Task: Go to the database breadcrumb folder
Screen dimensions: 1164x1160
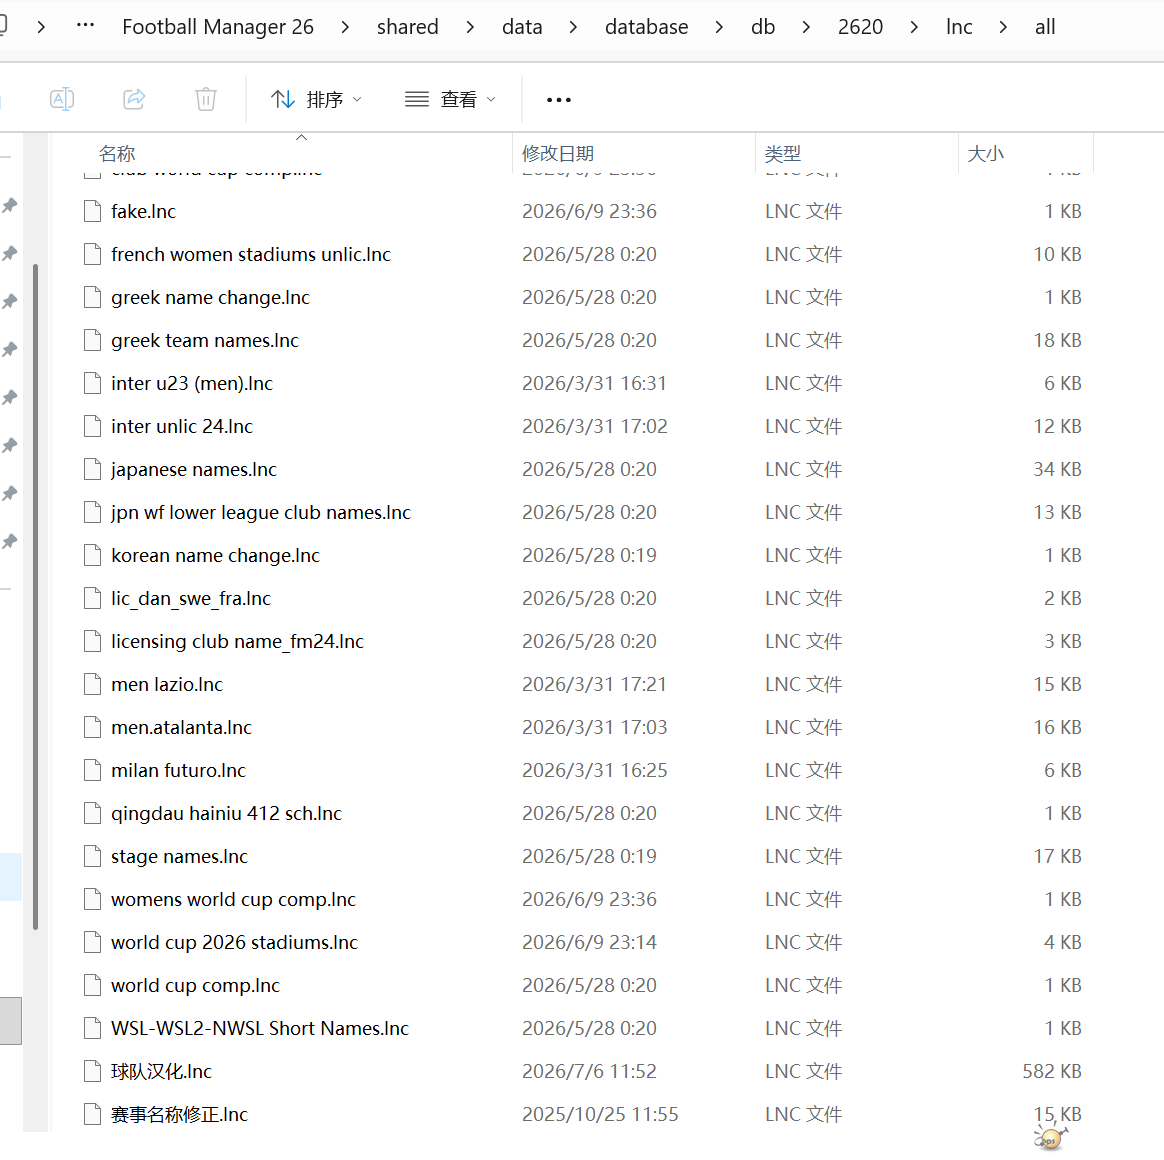Action: pyautogui.click(x=646, y=27)
